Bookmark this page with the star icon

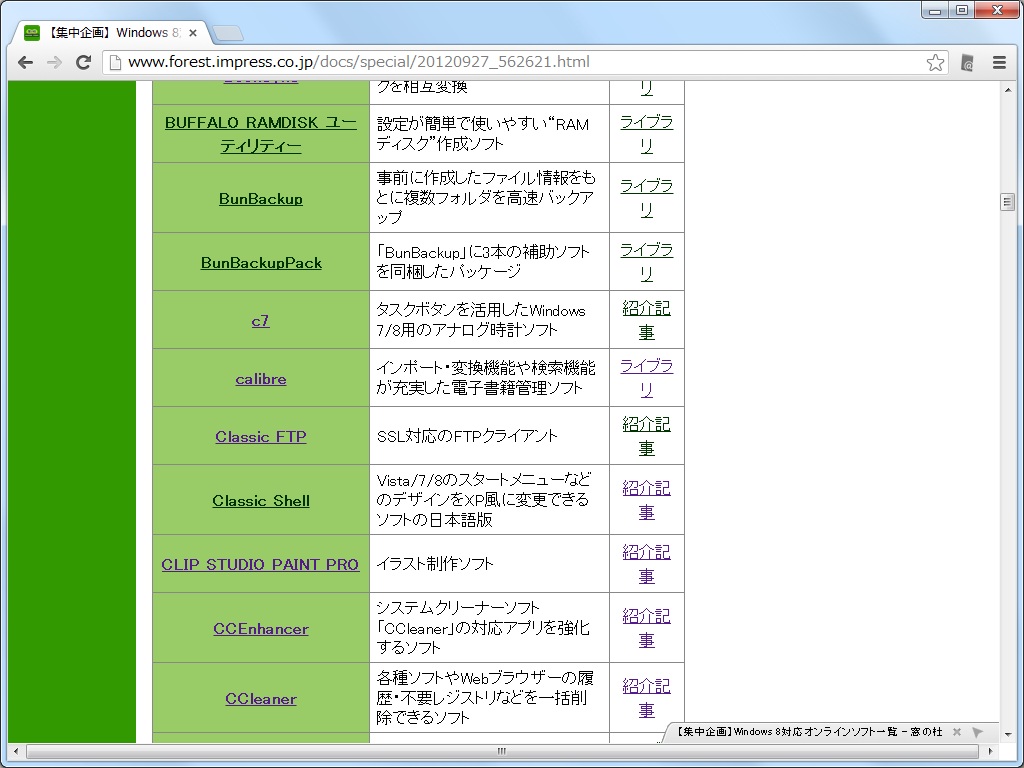tap(935, 62)
